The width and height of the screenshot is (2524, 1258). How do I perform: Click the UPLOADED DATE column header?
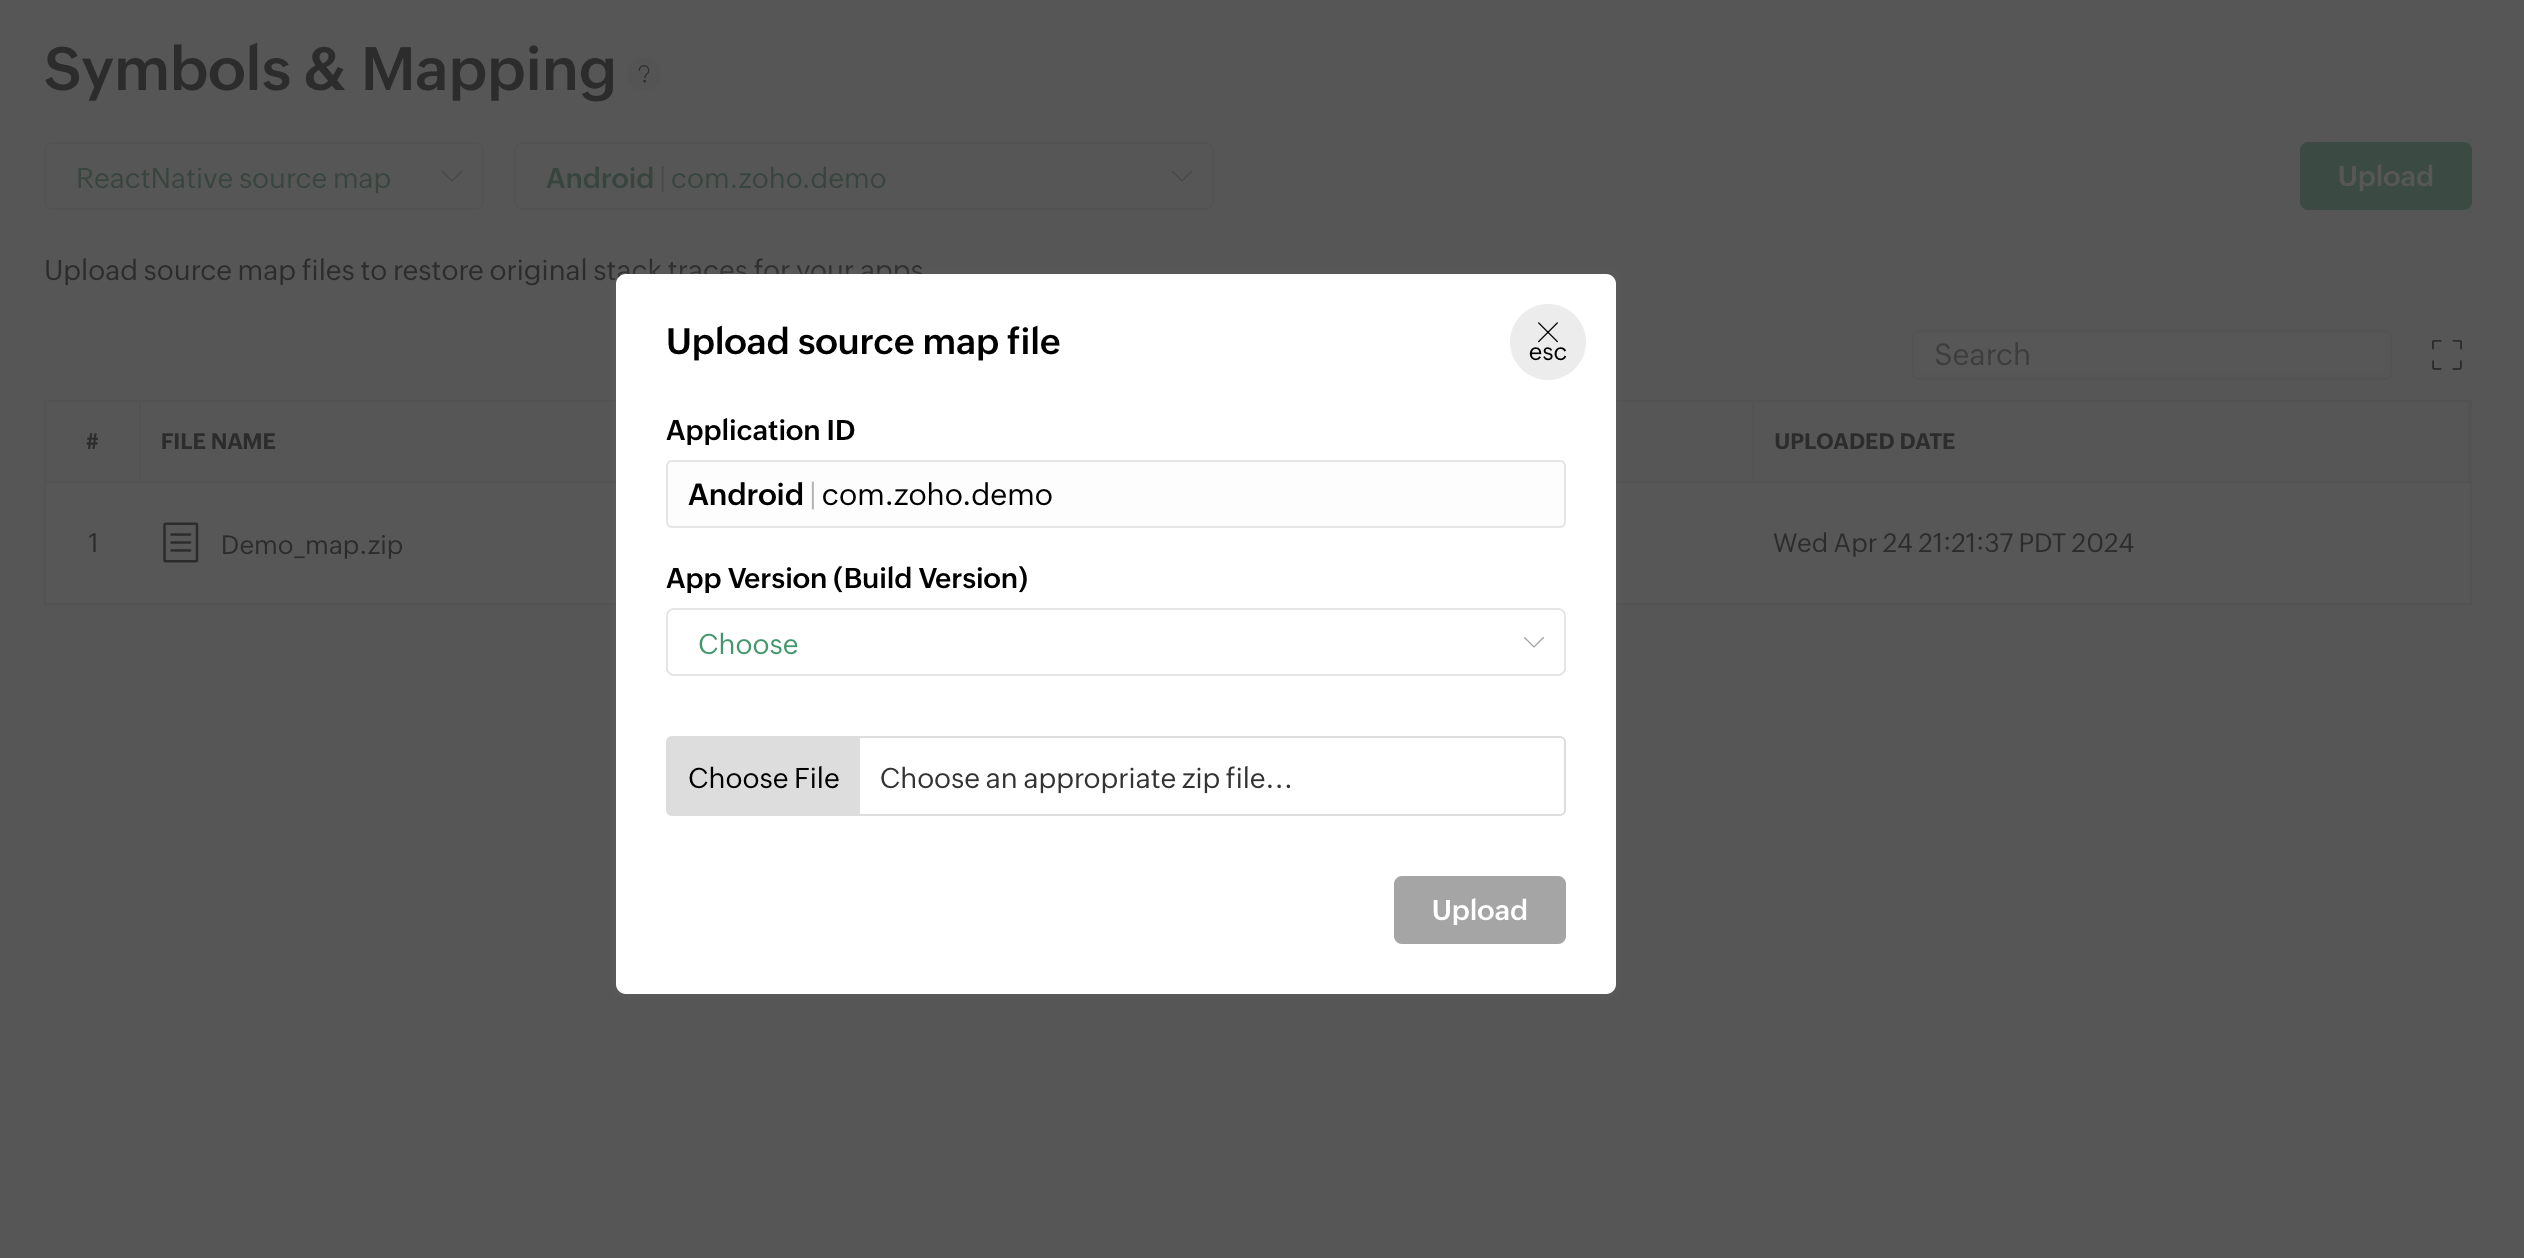pos(1863,441)
